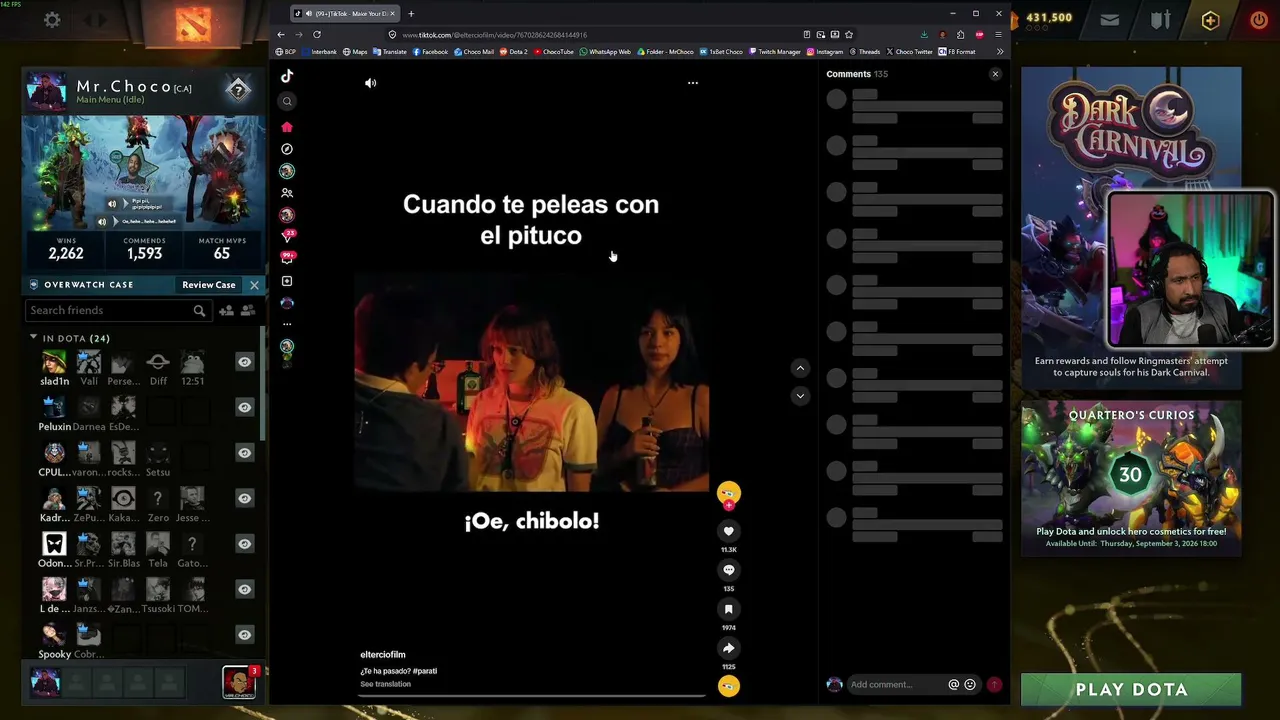The height and width of the screenshot is (720, 1280).
Task: Open new browser tab plus button
Action: [411, 13]
